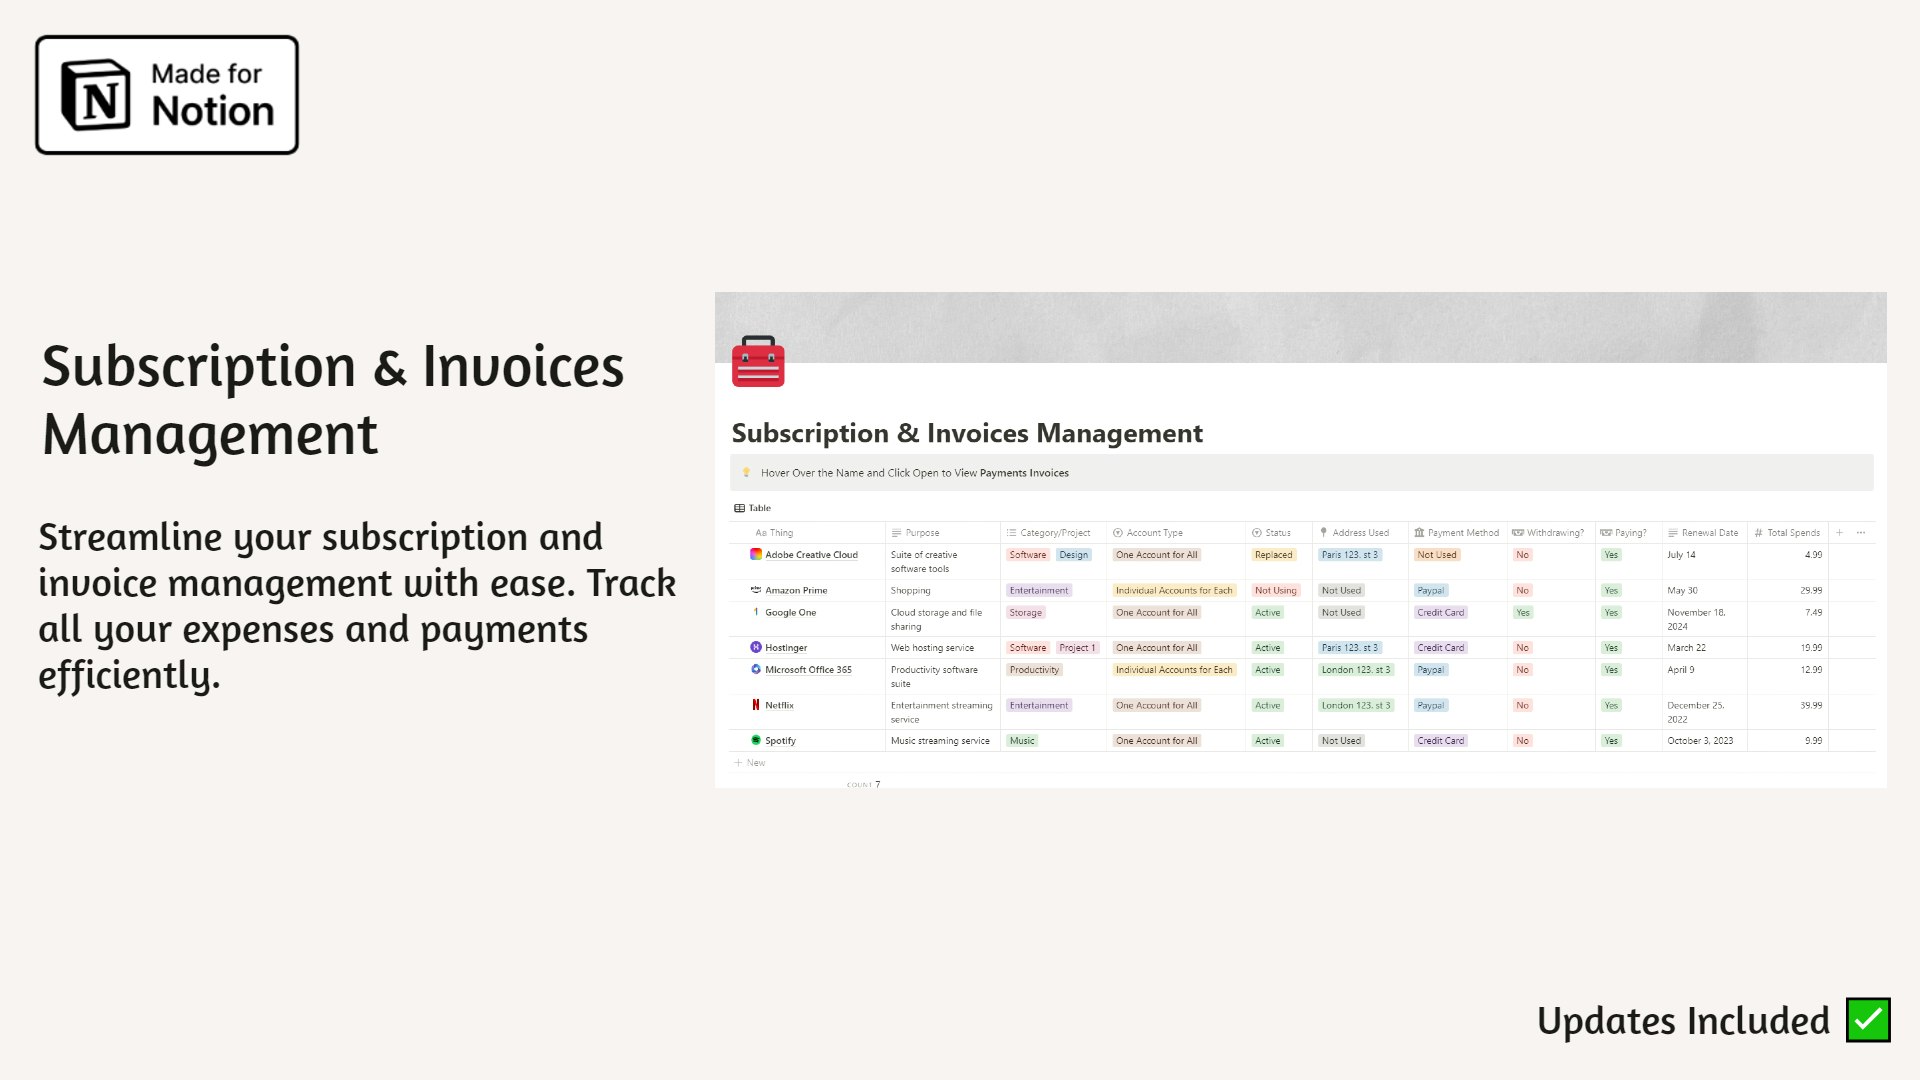1920x1080 pixels.
Task: Click the Status column header icon
Action: point(1257,533)
